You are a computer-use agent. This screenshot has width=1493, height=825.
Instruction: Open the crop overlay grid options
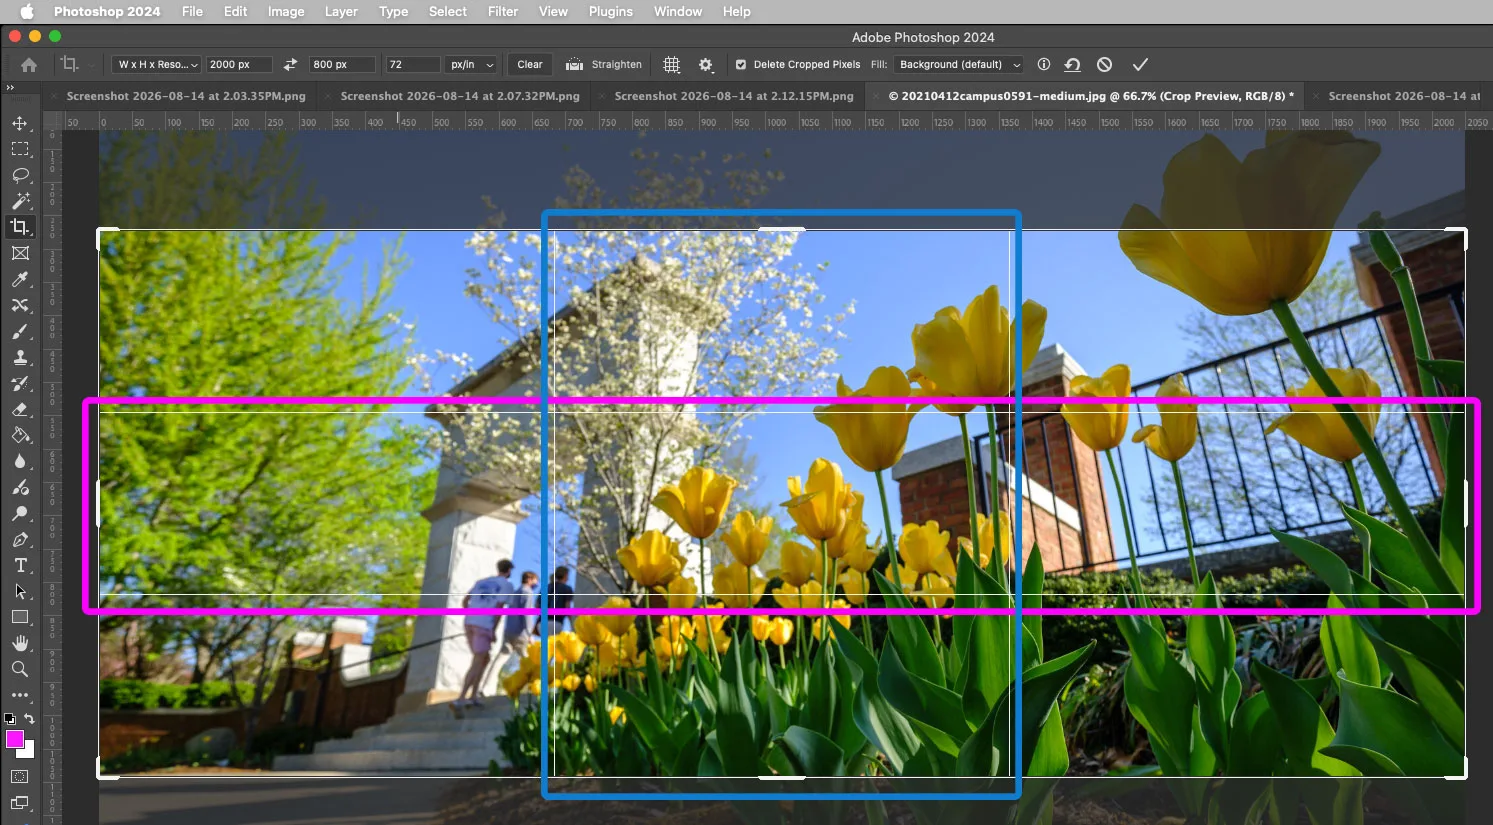[x=672, y=64]
